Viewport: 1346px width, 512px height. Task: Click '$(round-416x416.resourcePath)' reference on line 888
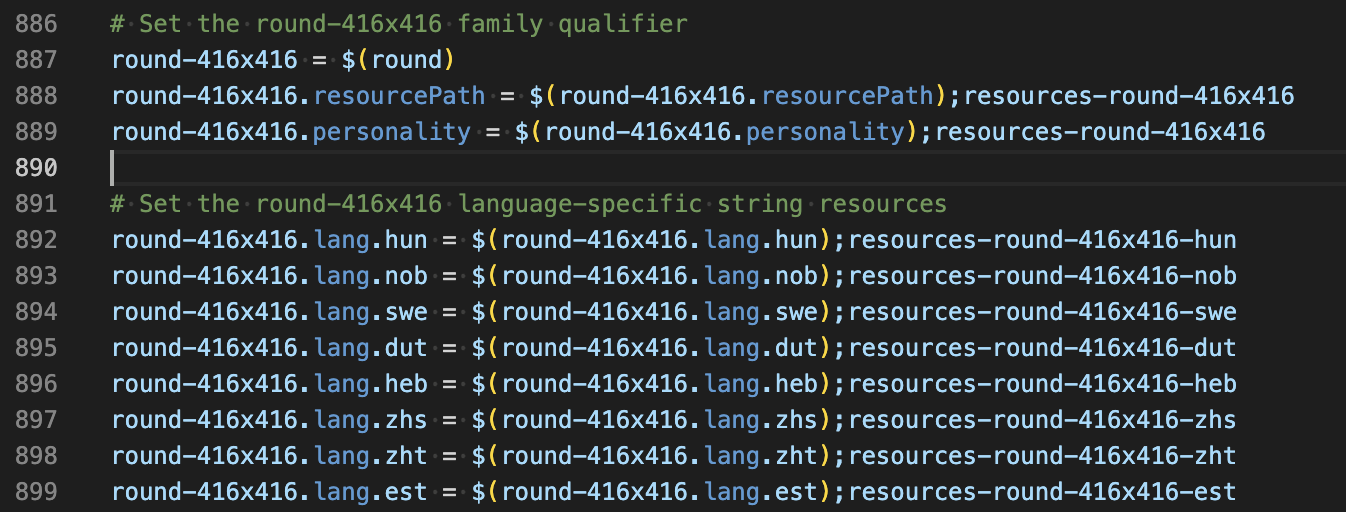pos(739,96)
